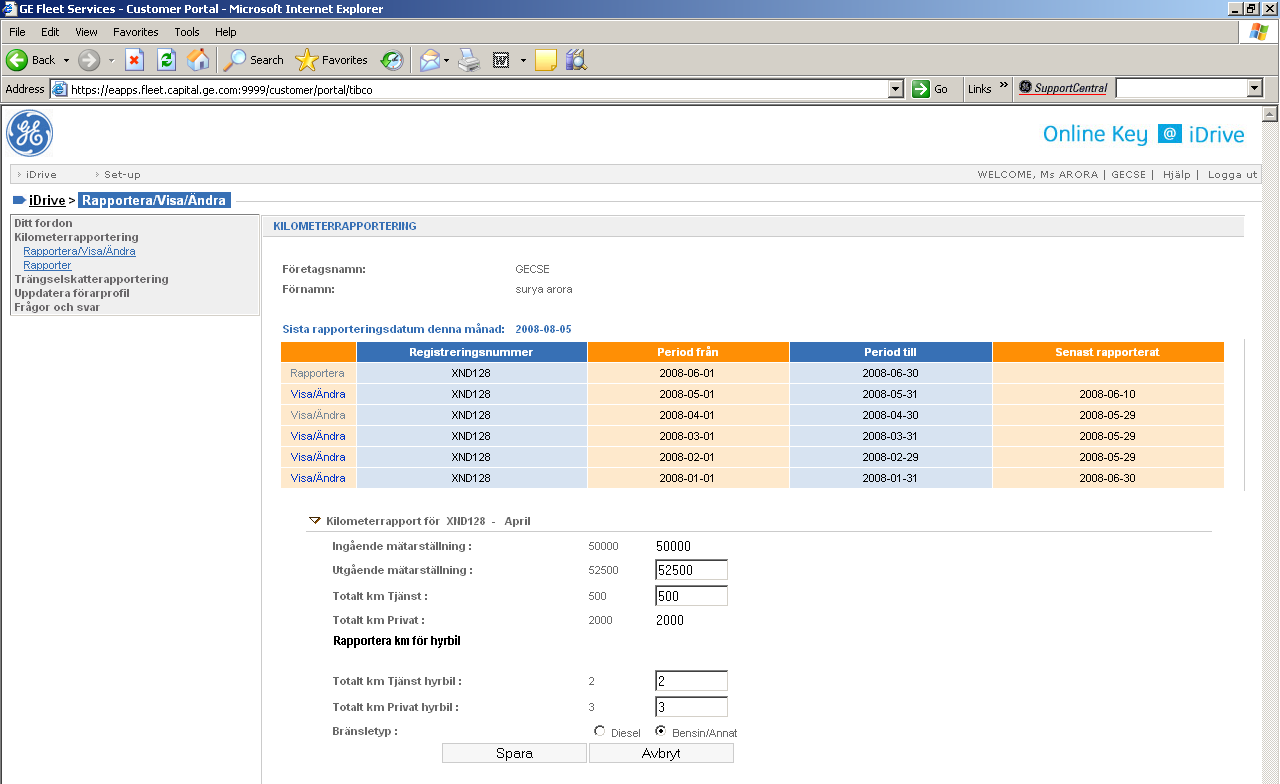Screen dimensions: 1280x784
Task: Open iDrive navigation menu
Action: (x=41, y=174)
